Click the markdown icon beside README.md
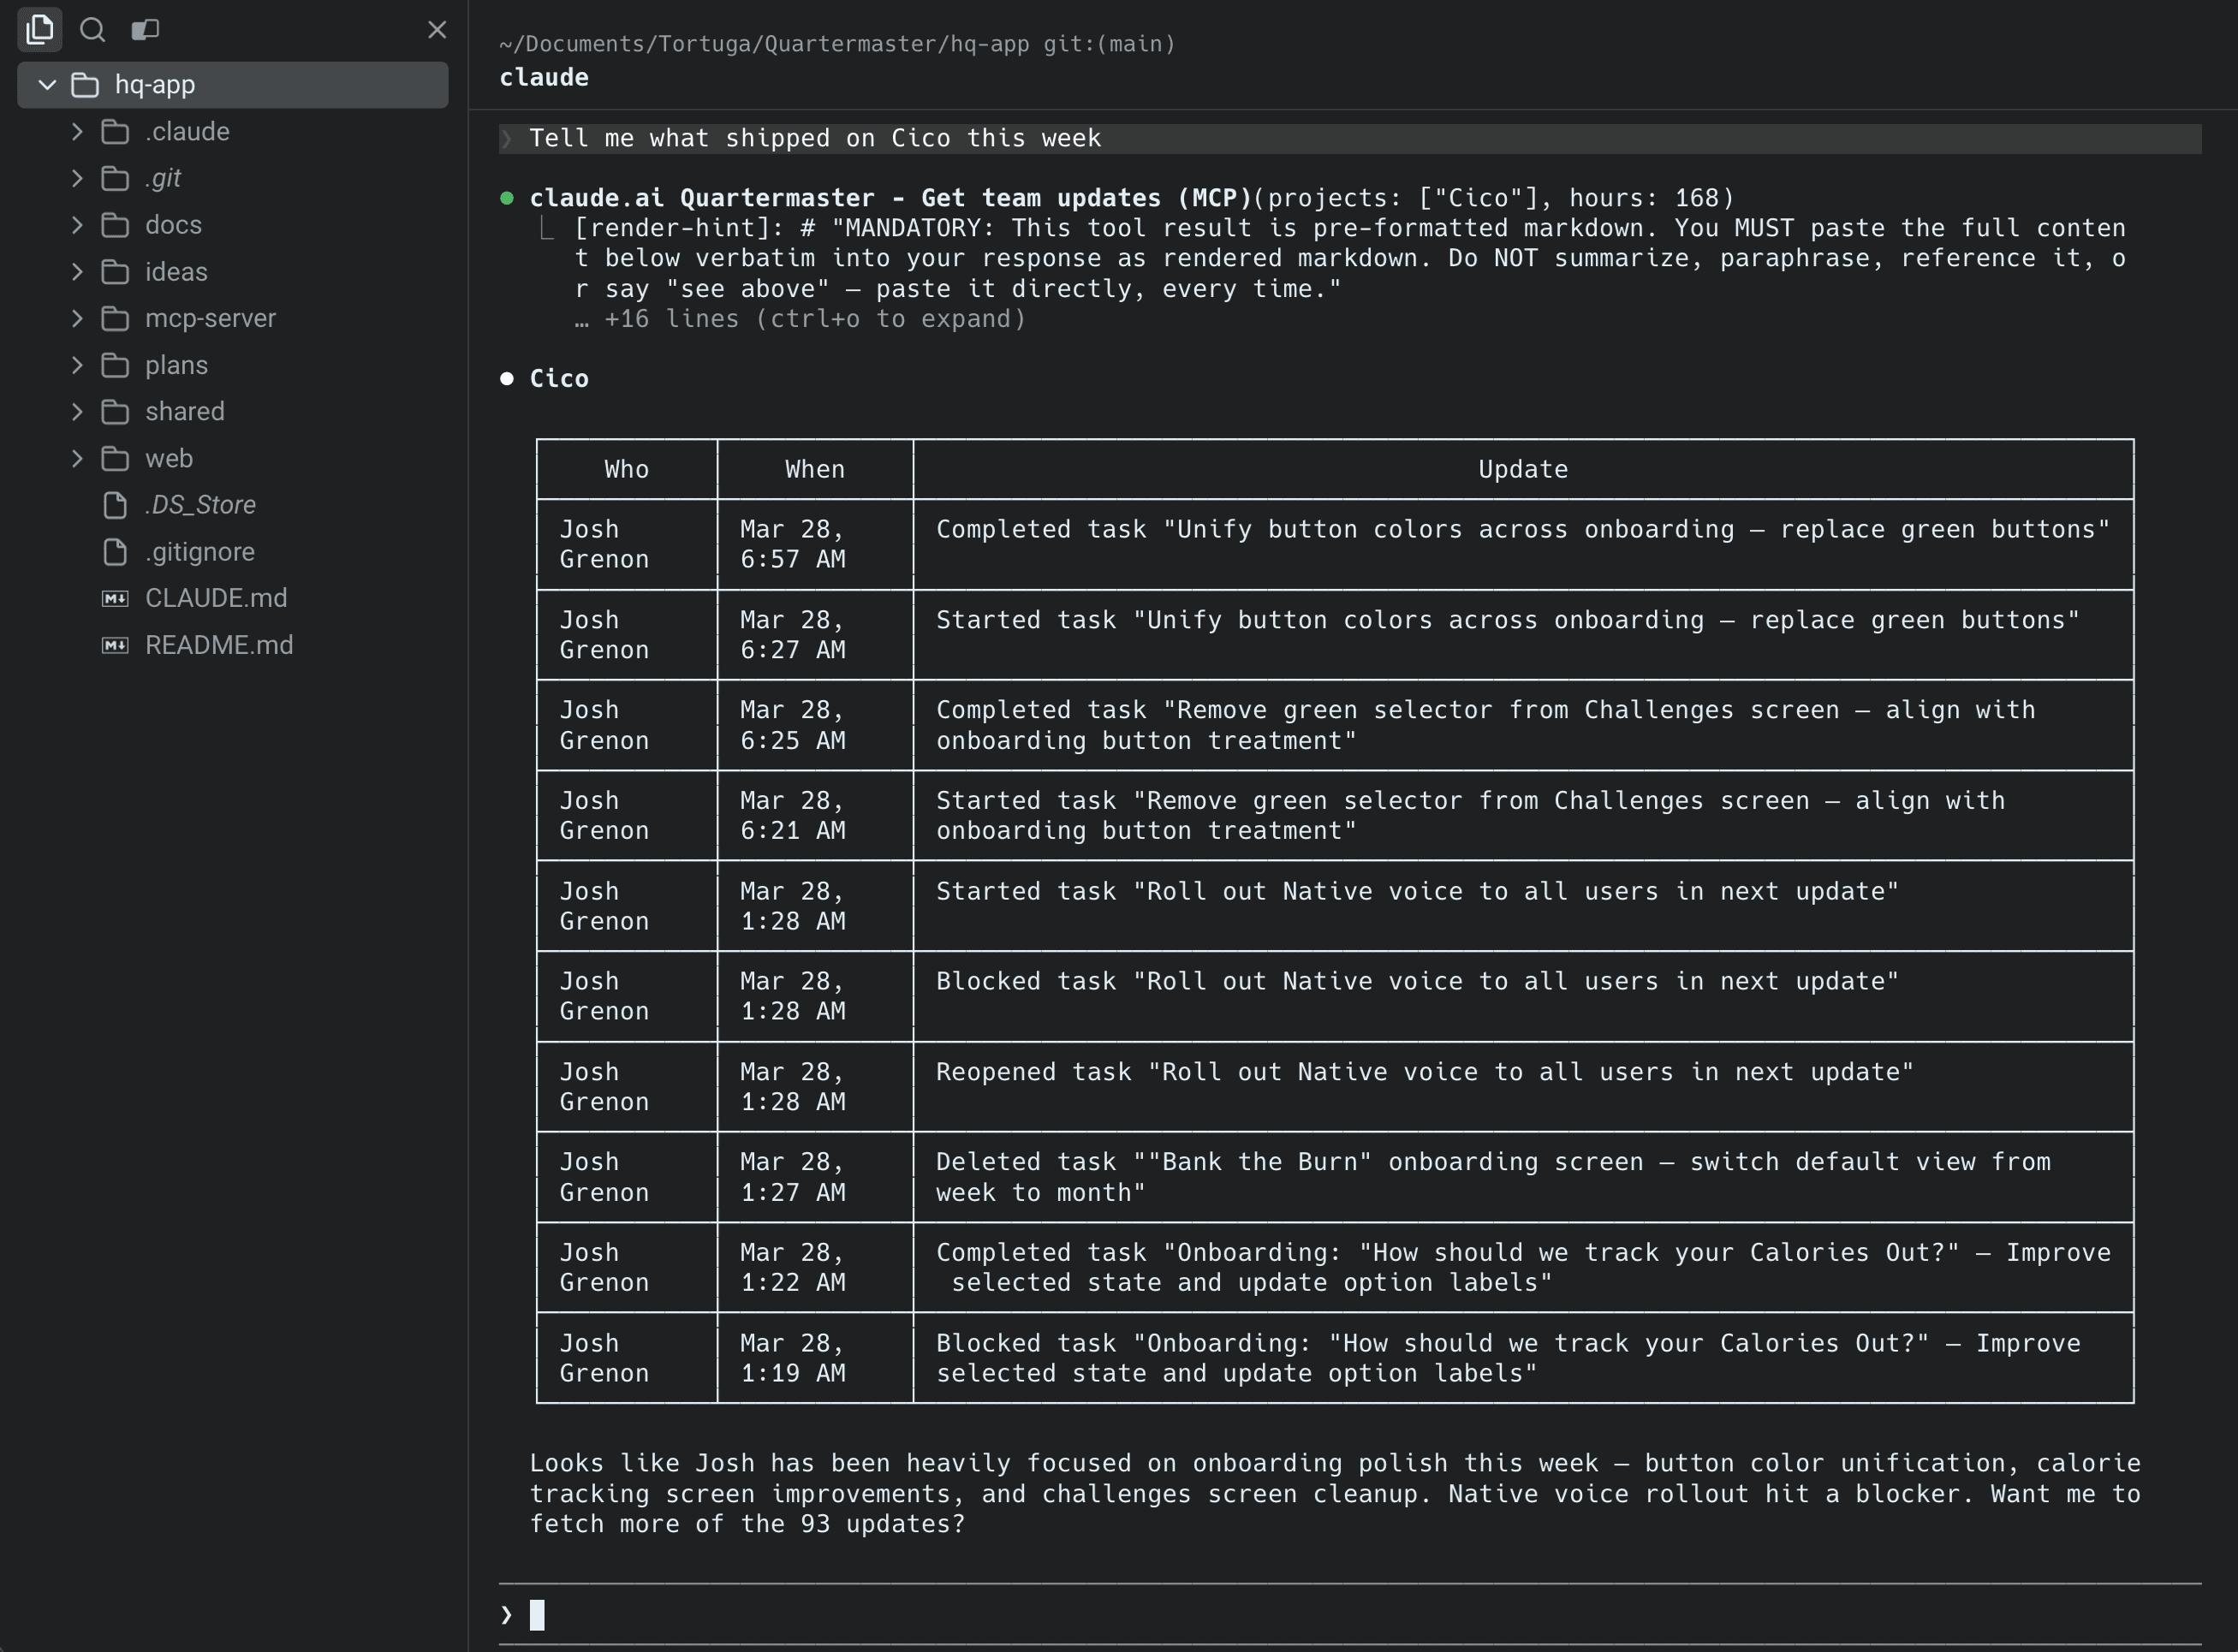The height and width of the screenshot is (1652, 2238). (x=114, y=645)
